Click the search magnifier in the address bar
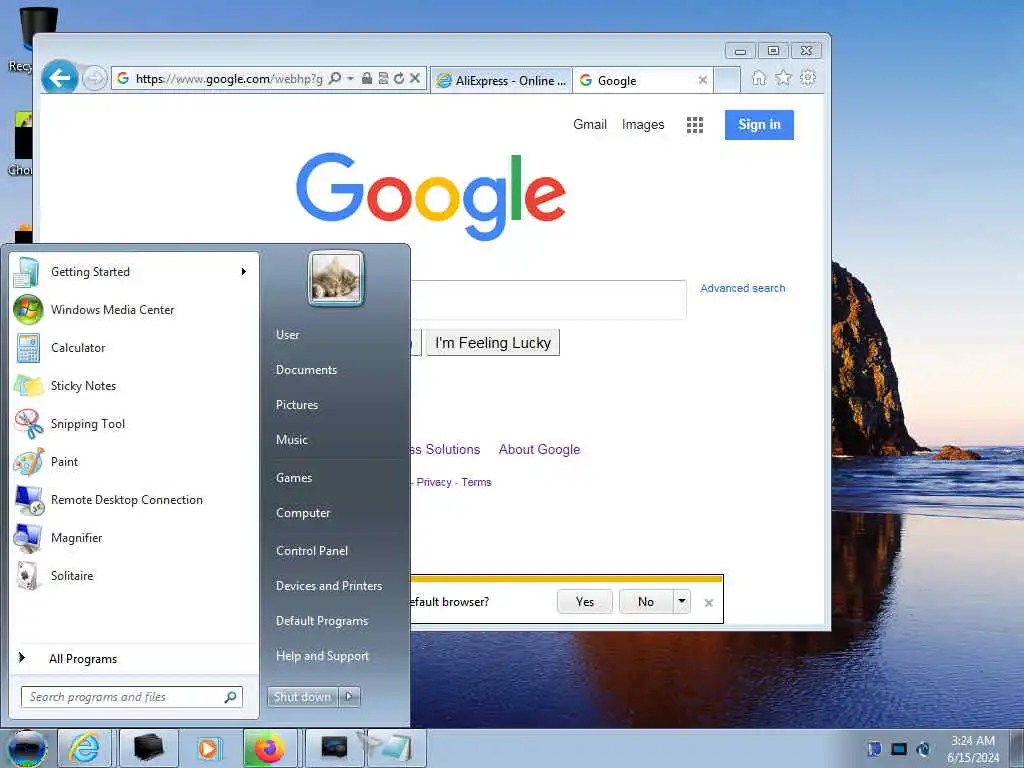Image resolution: width=1024 pixels, height=768 pixels. point(335,78)
